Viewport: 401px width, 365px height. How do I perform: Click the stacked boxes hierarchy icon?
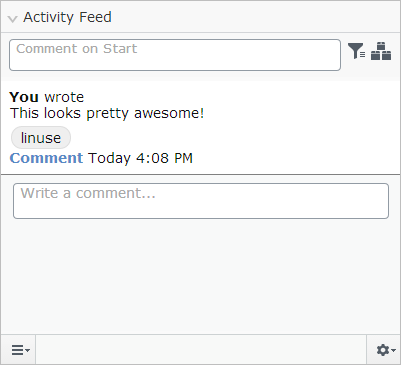click(381, 51)
